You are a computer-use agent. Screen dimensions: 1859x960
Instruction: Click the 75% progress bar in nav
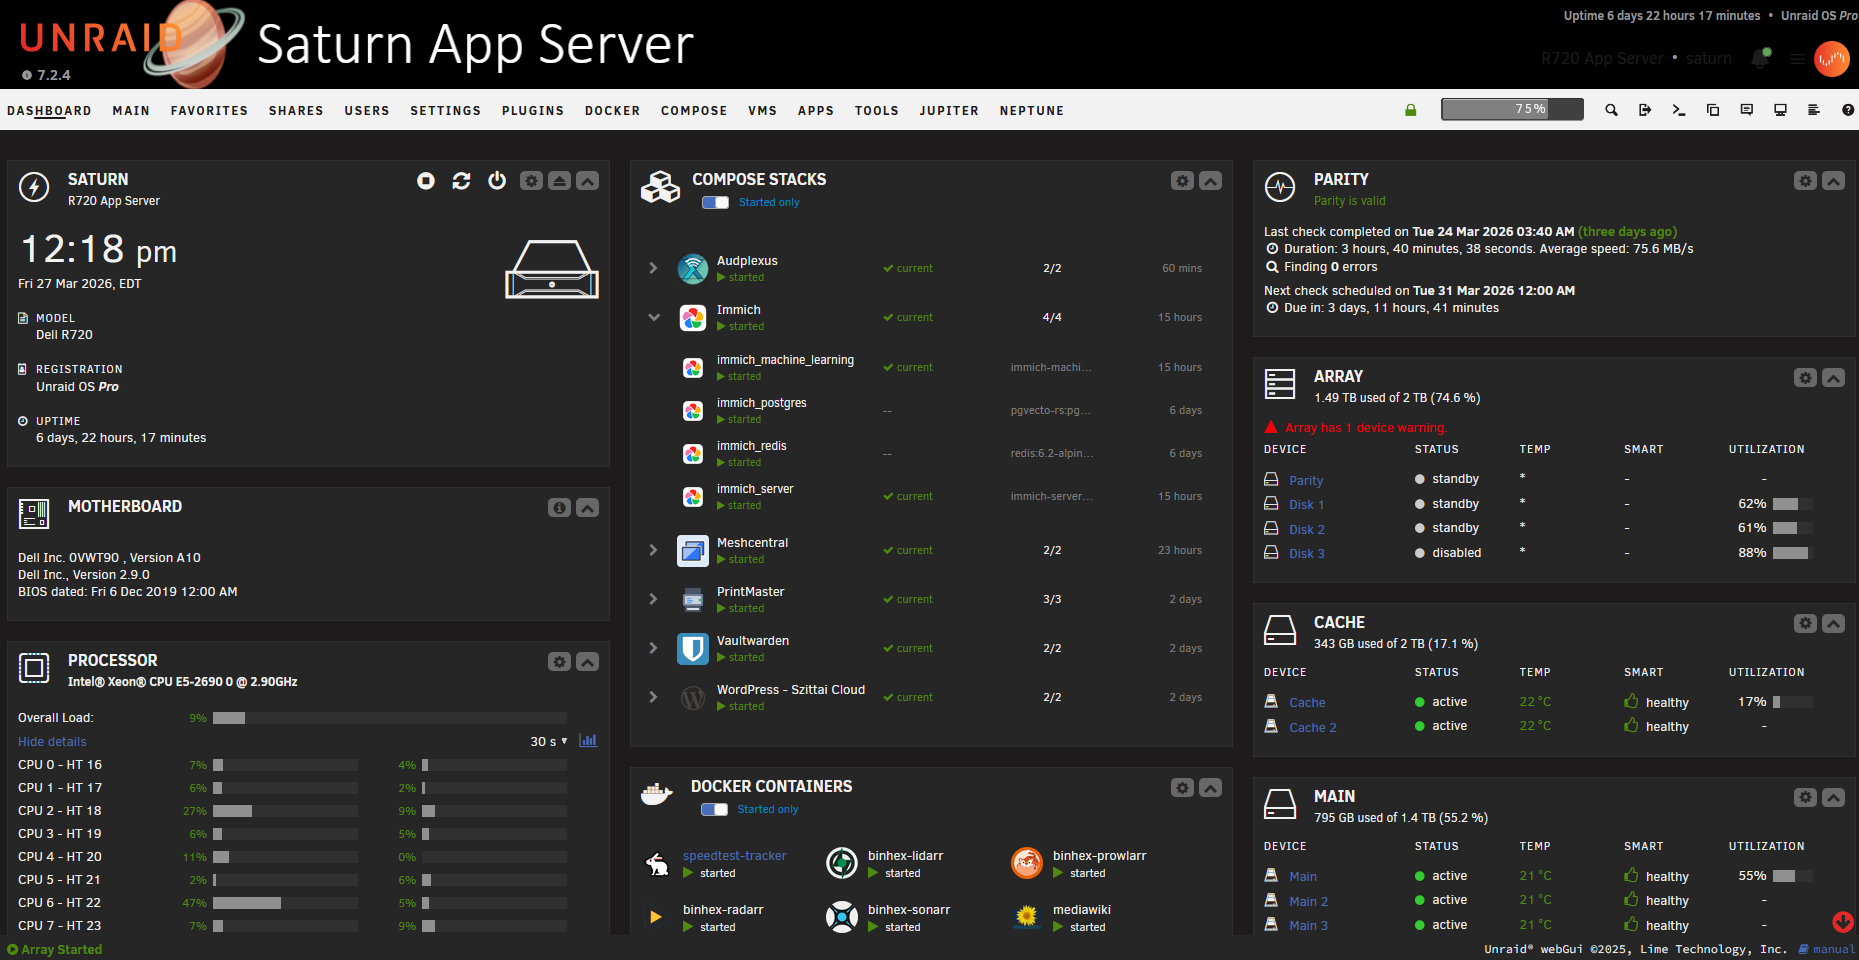coord(1512,109)
